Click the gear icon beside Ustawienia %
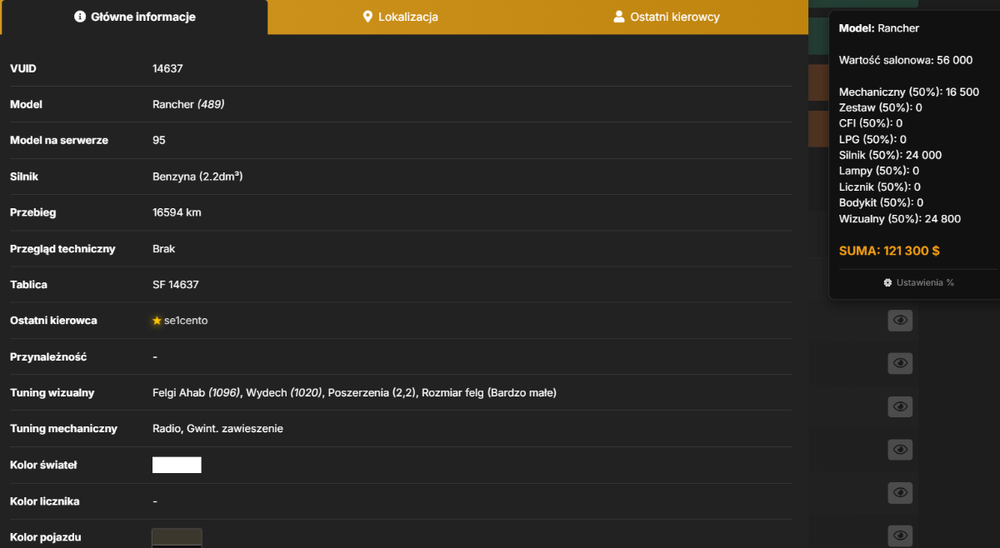Image resolution: width=1000 pixels, height=548 pixels. click(888, 283)
